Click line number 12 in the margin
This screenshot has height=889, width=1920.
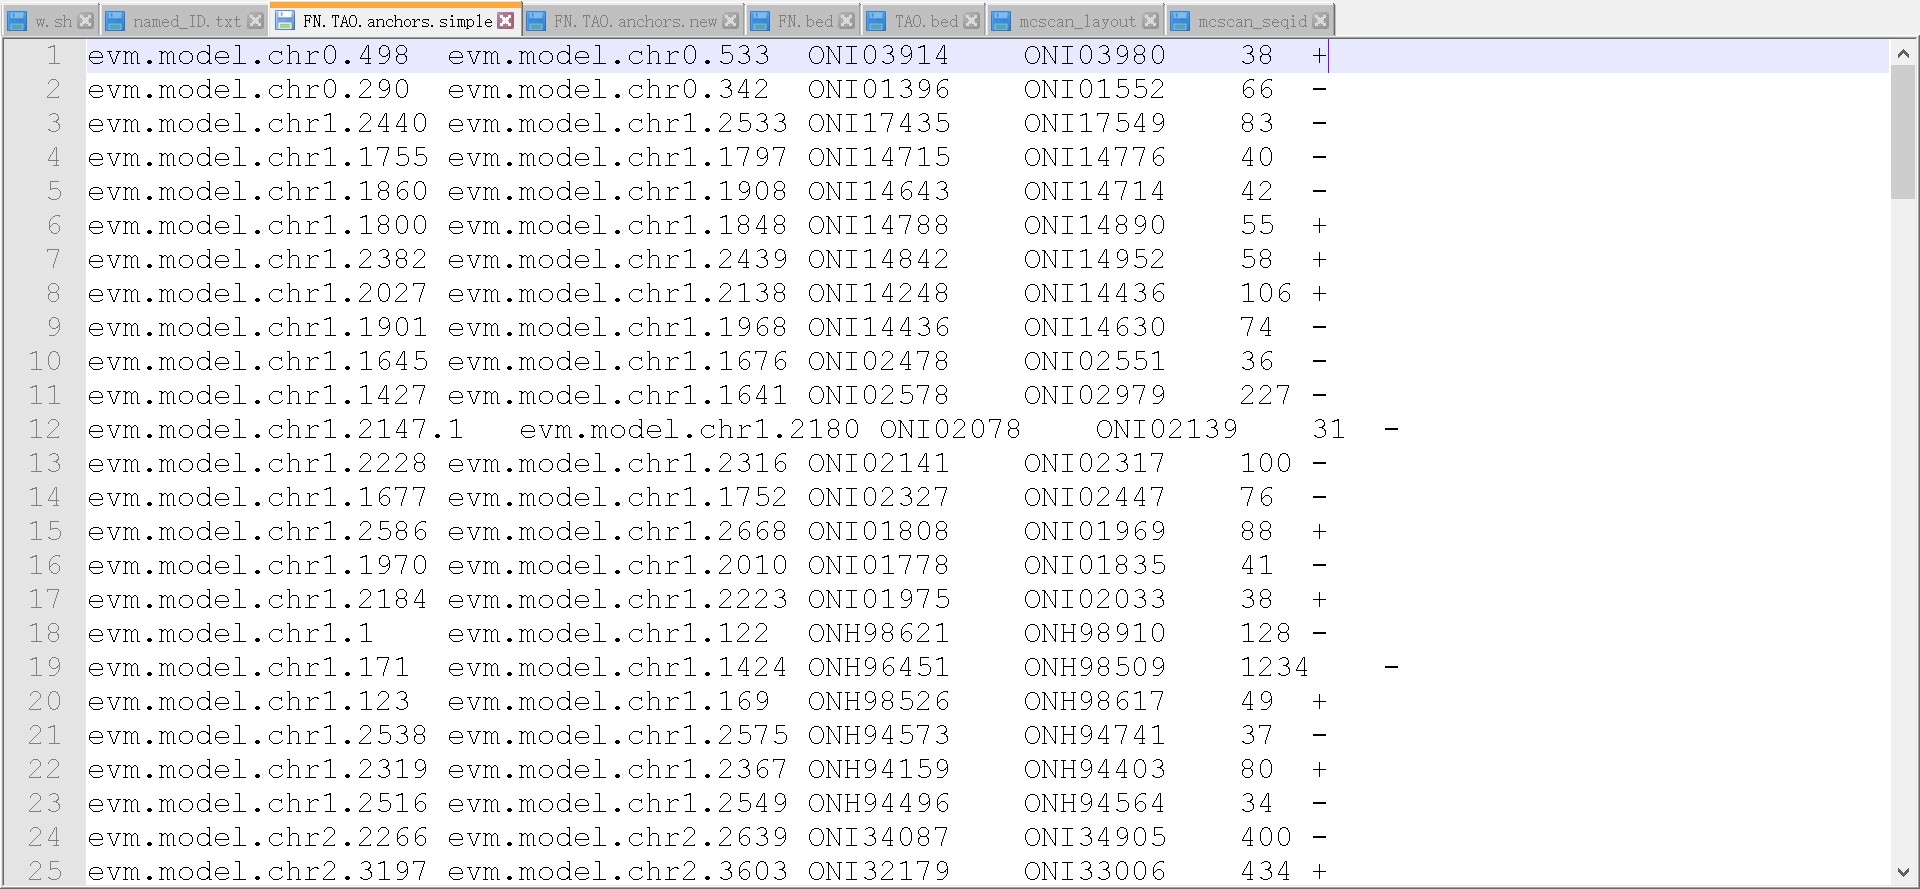(x=45, y=429)
